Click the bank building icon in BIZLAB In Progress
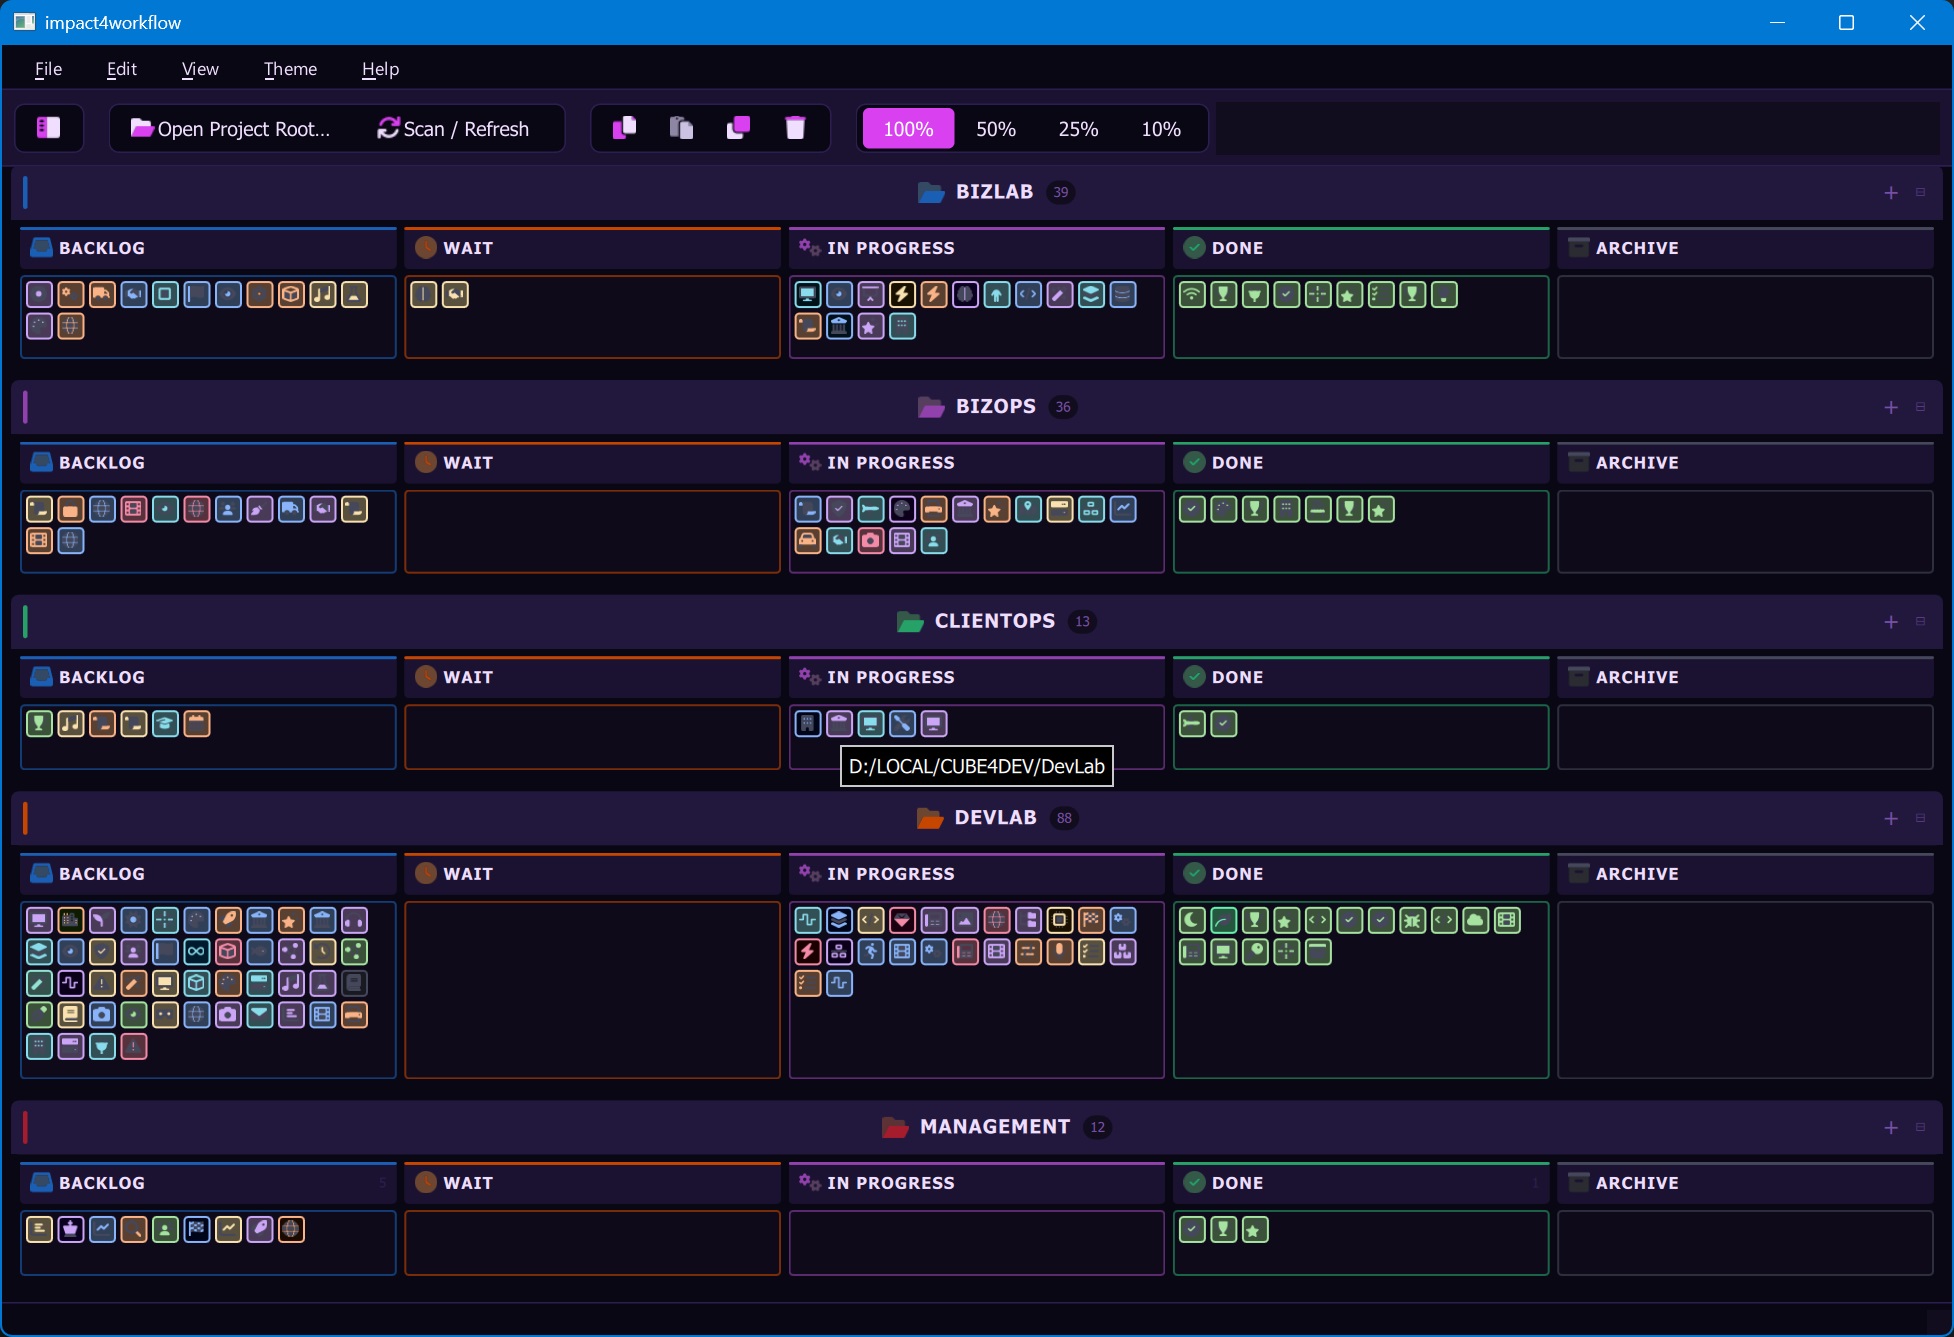The height and width of the screenshot is (1337, 1954). (x=839, y=326)
